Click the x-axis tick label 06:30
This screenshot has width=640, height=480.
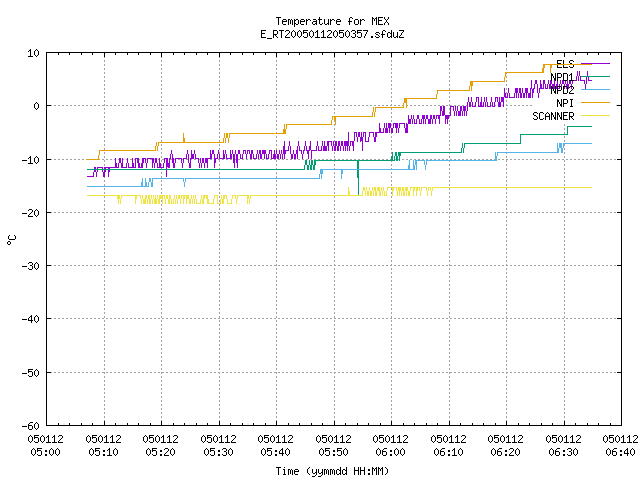click(x=564, y=452)
